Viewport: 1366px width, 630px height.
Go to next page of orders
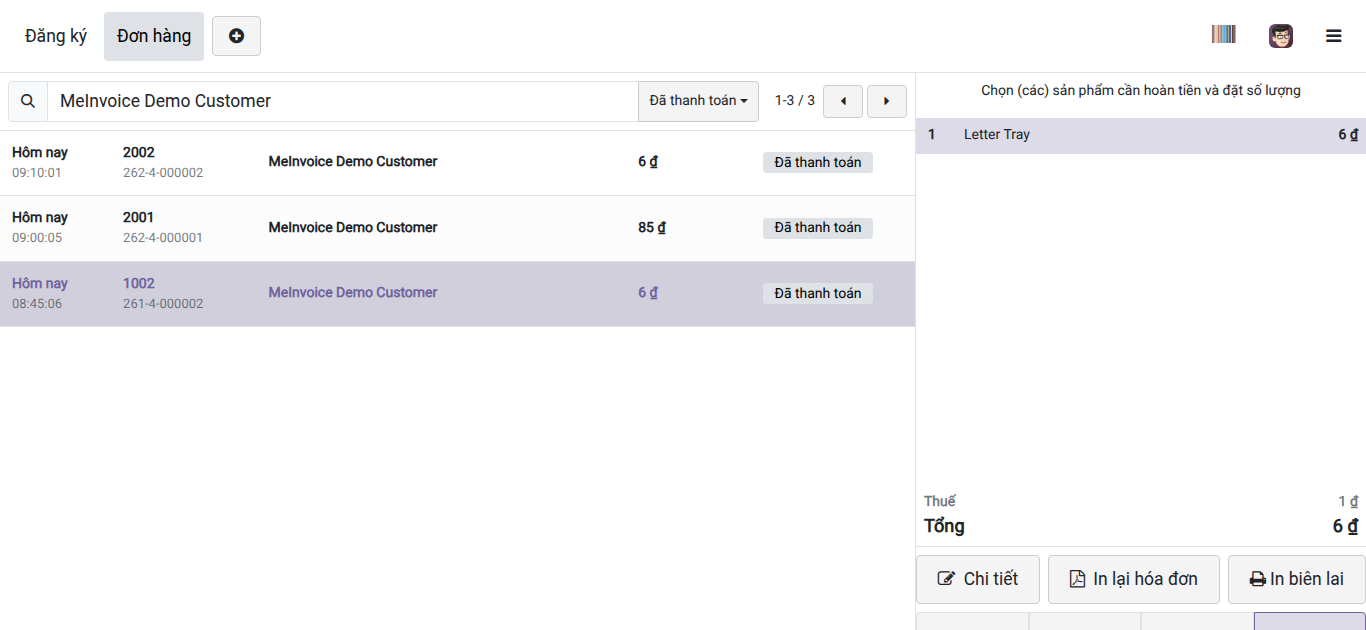886,101
